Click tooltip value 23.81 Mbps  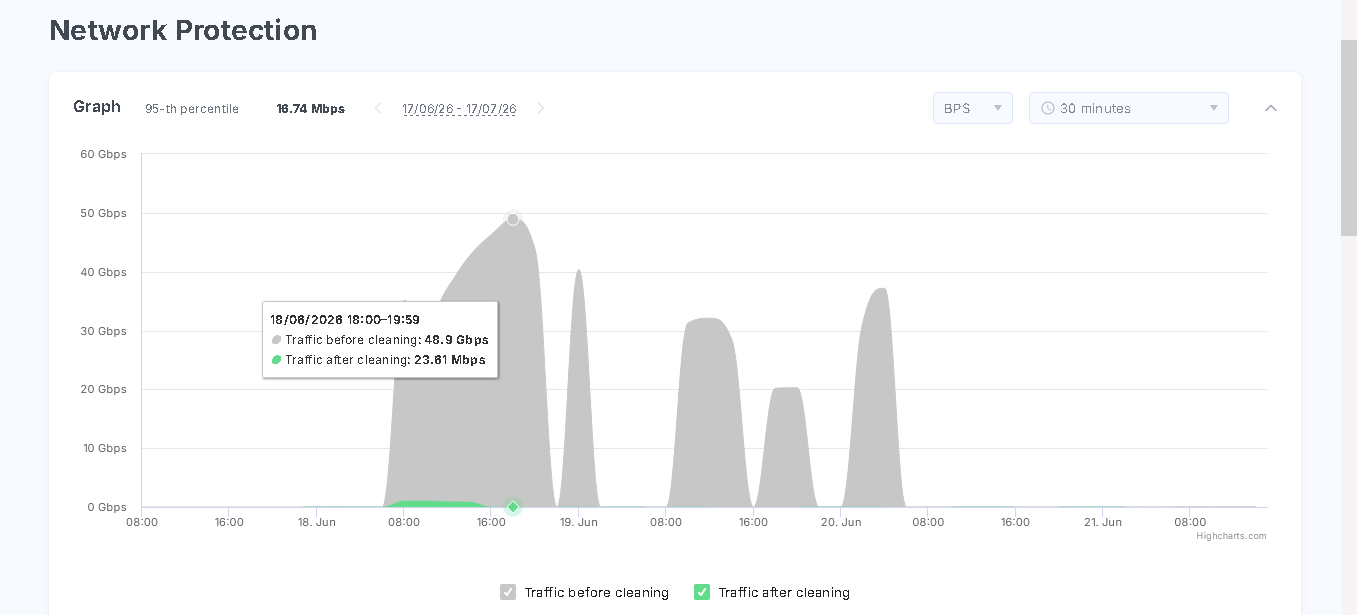pos(449,360)
